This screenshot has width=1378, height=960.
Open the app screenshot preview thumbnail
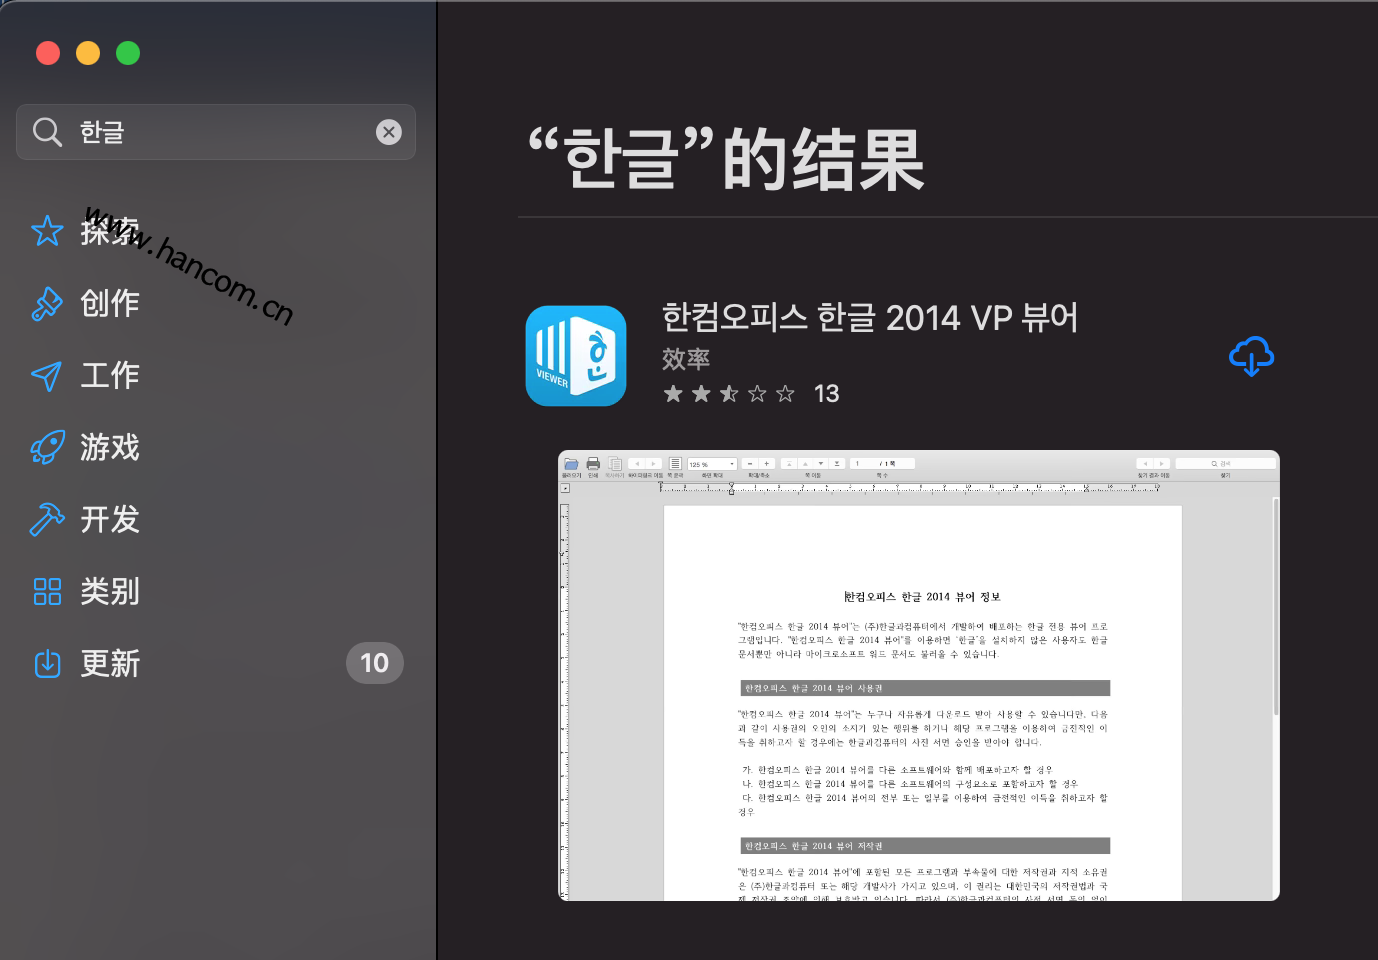point(919,676)
